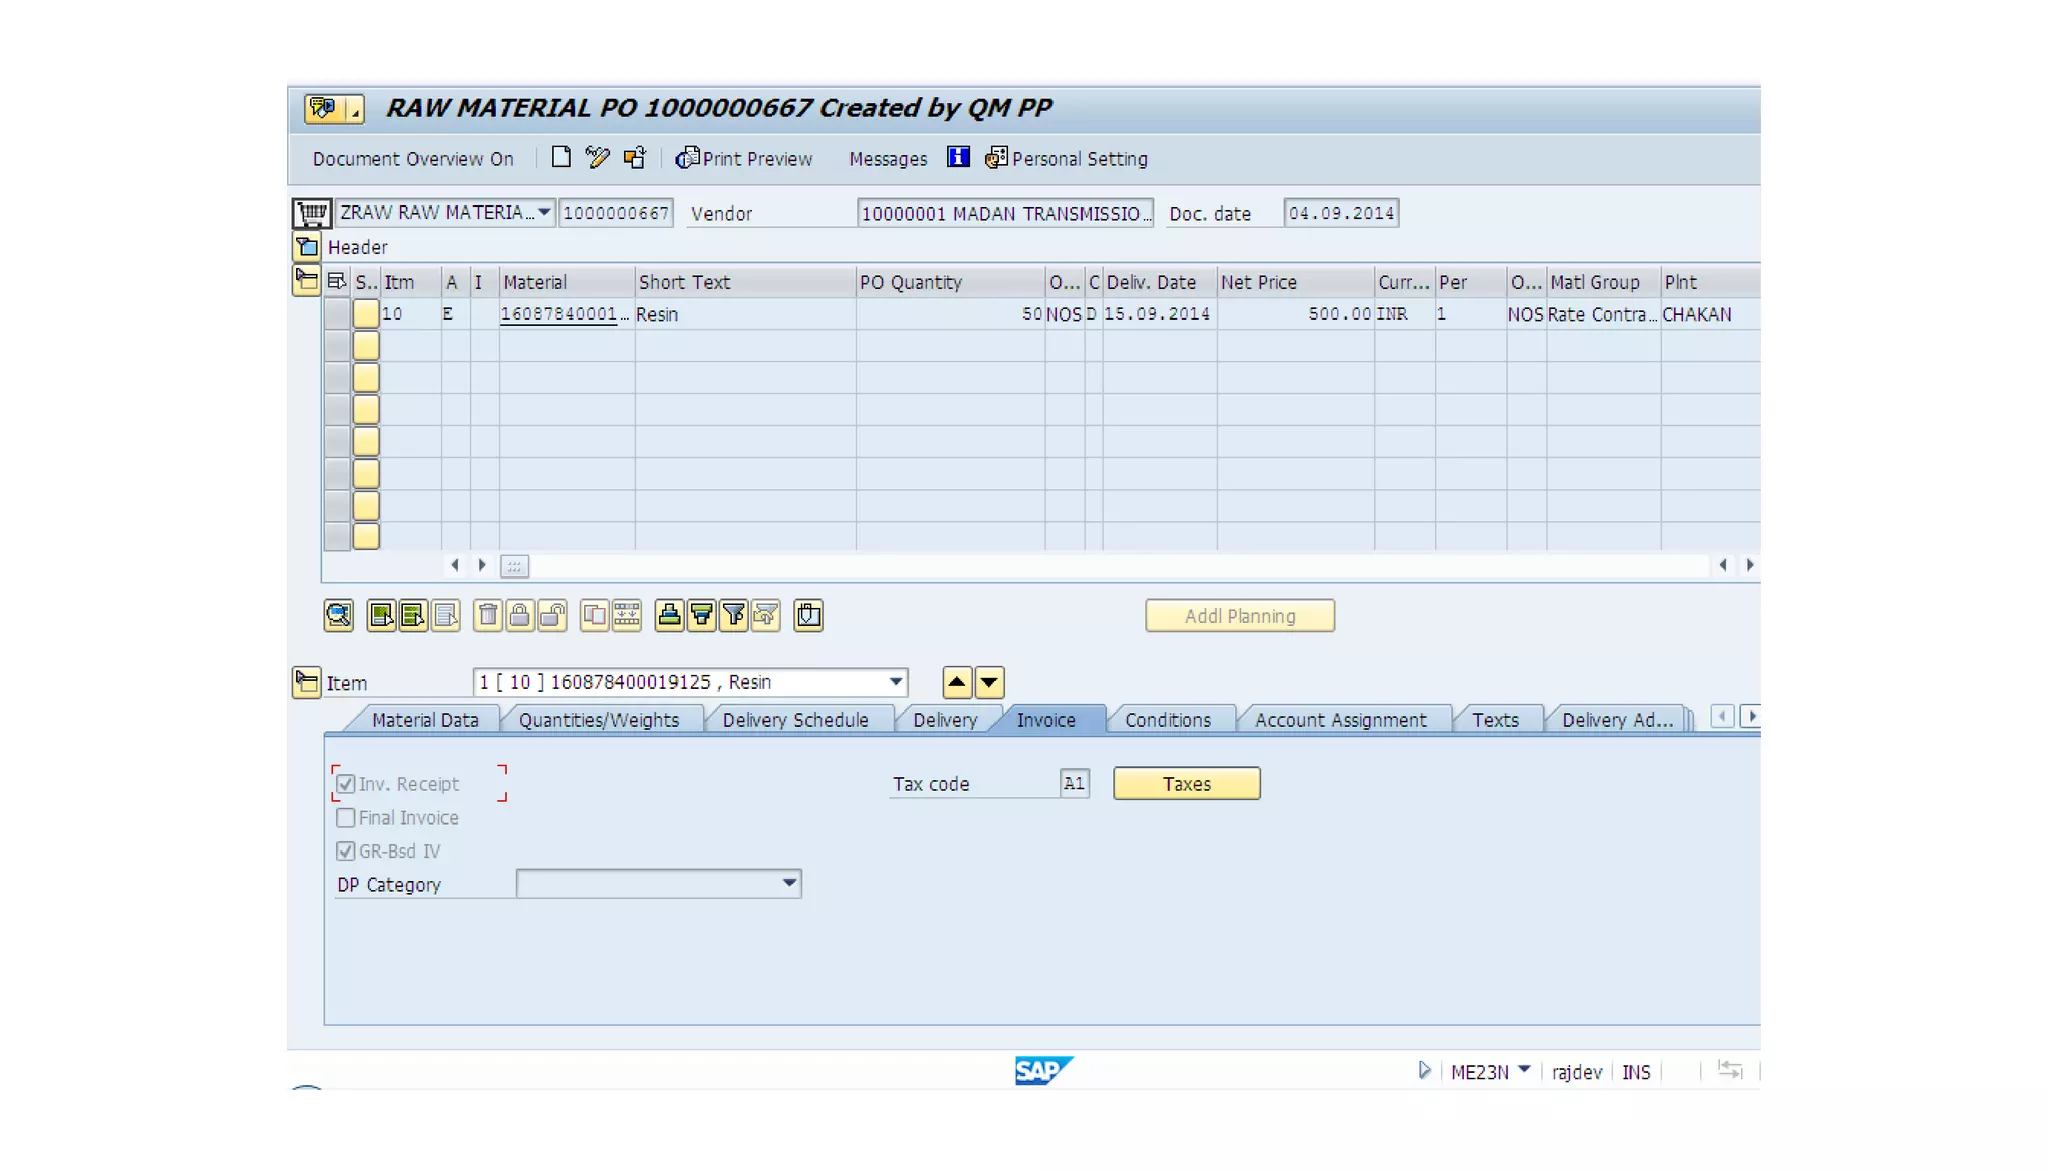The width and height of the screenshot is (2048, 1170).
Task: Click Document Overview On button
Action: (413, 159)
